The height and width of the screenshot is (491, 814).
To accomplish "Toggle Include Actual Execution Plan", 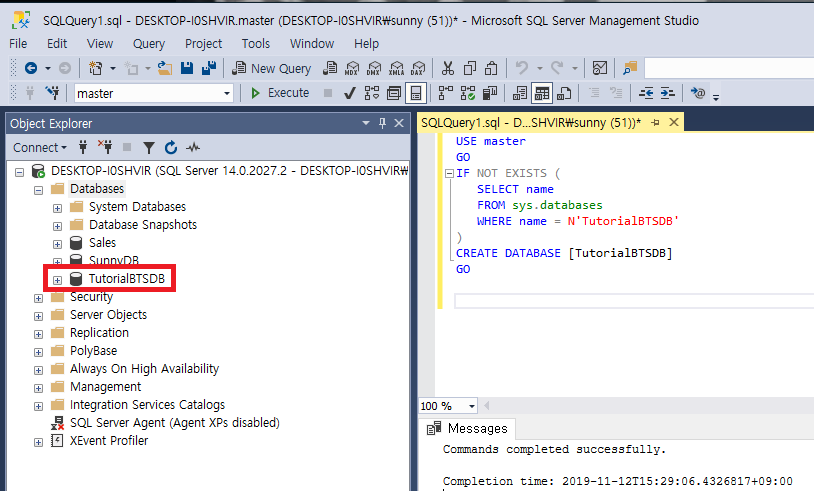I will [445, 93].
